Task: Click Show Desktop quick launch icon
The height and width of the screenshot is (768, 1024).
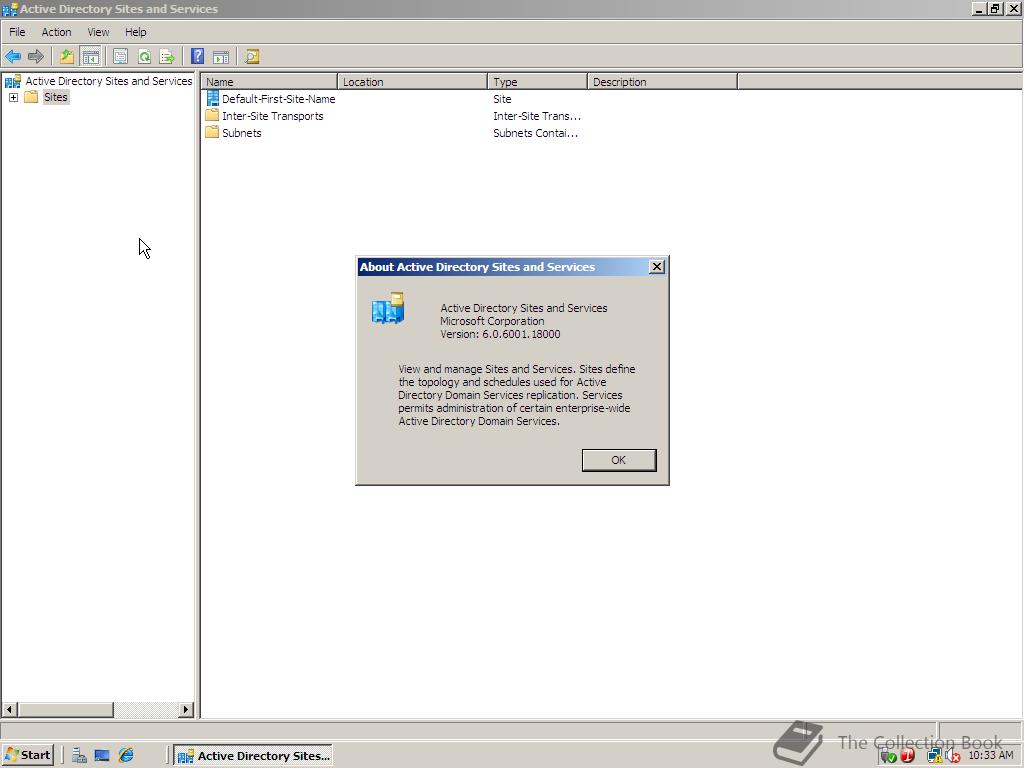Action: (x=102, y=756)
